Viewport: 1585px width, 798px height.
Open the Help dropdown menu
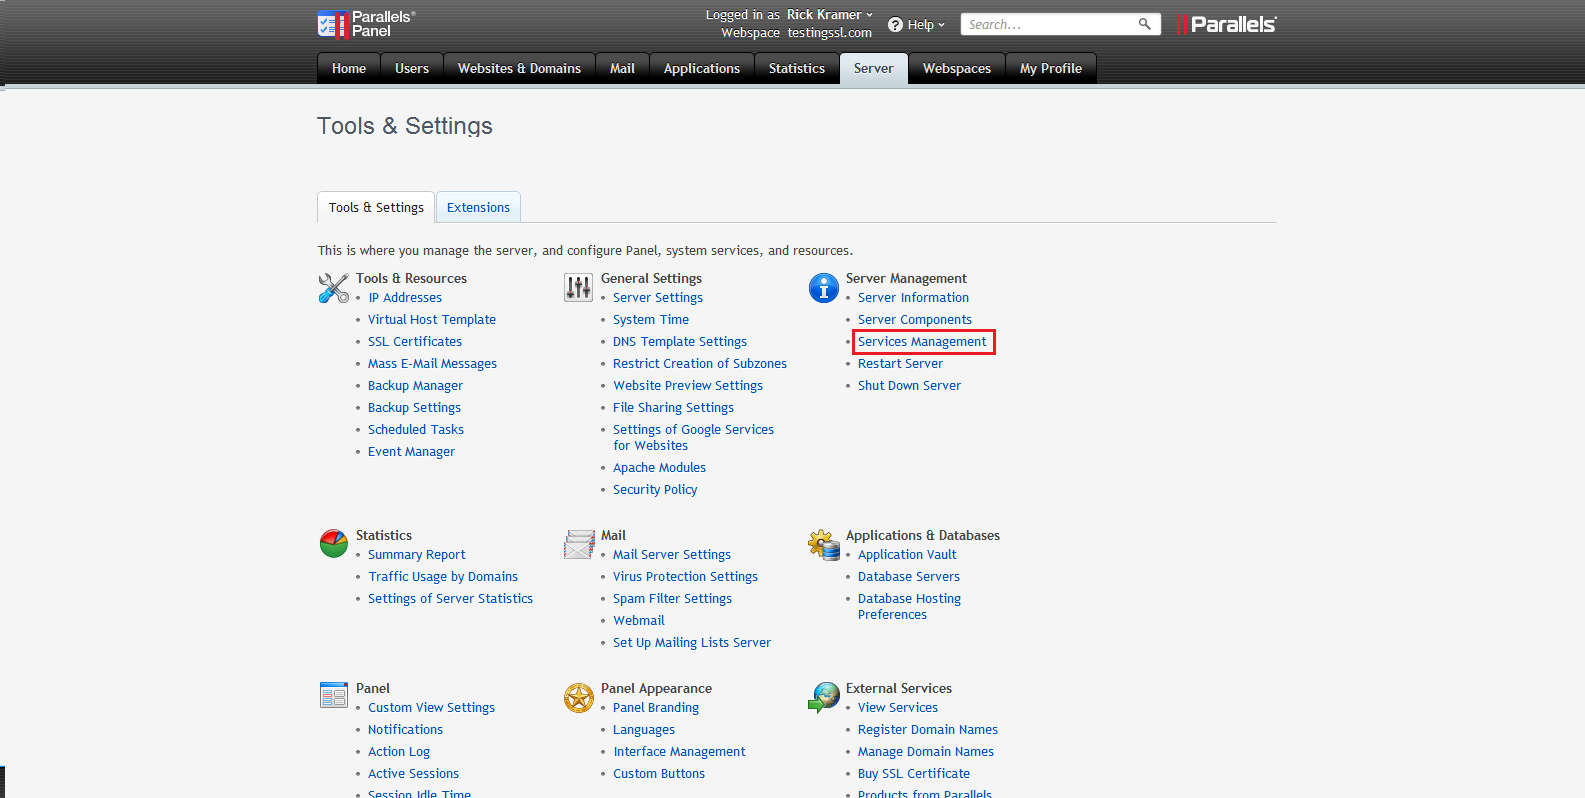pyautogui.click(x=916, y=25)
